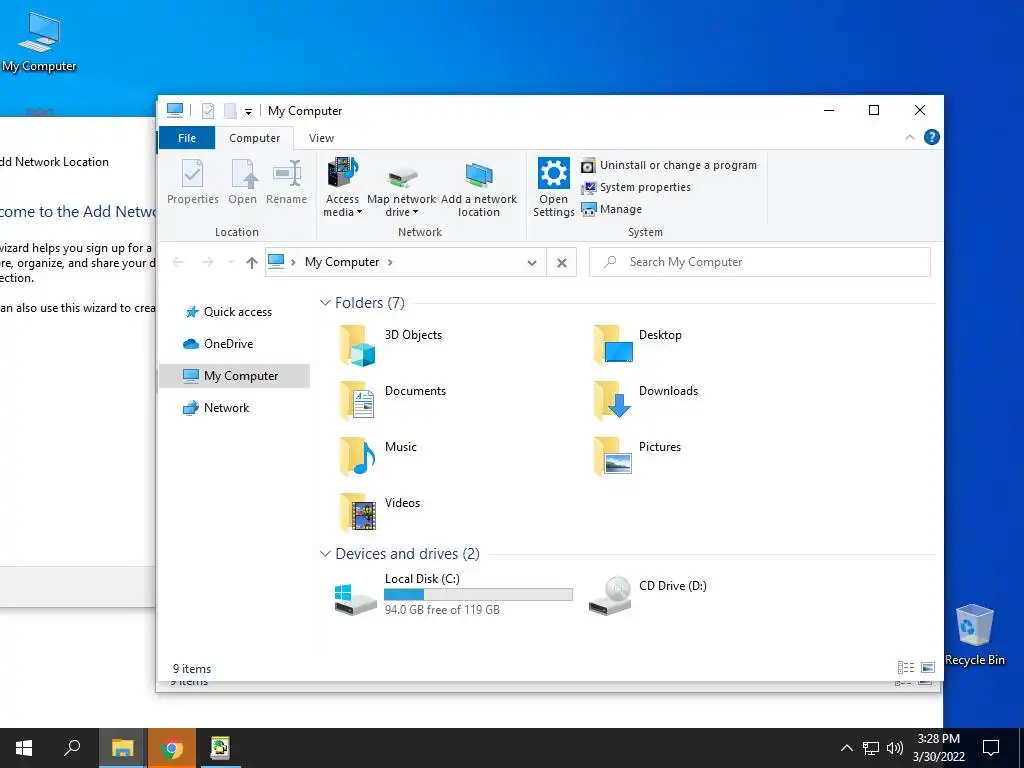Select the Local Disk (C:) drive icon

click(x=355, y=599)
